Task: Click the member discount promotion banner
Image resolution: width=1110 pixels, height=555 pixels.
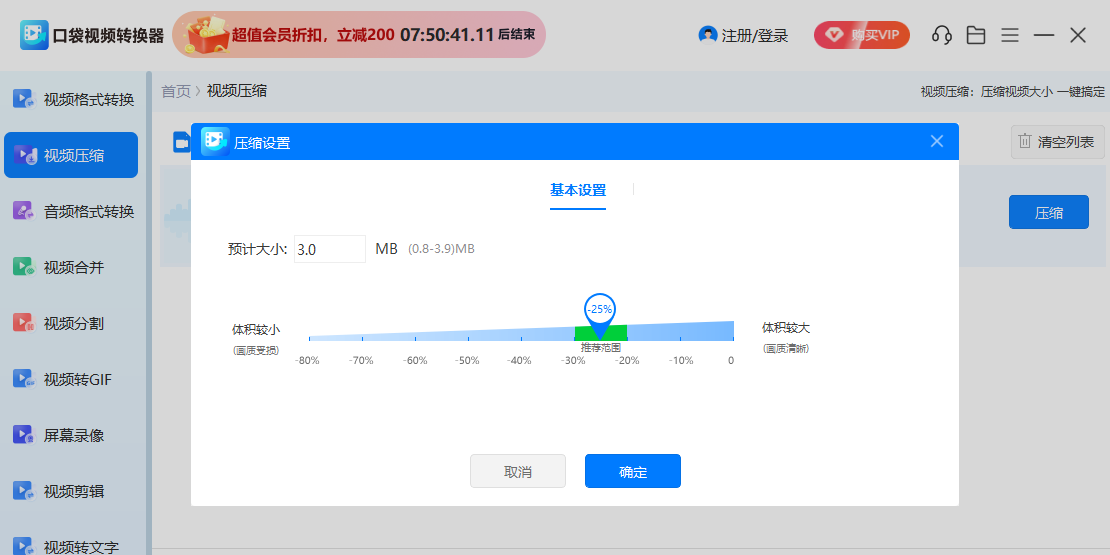Action: [x=359, y=35]
